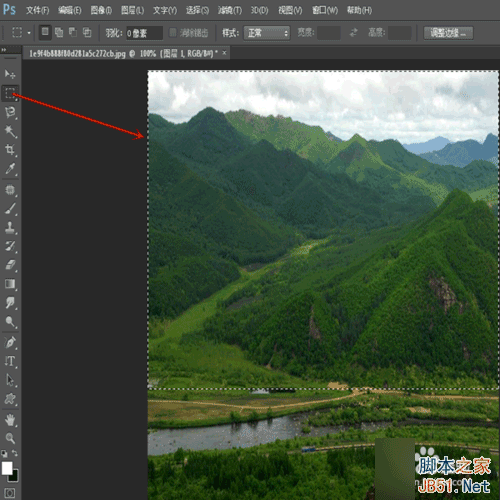
Task: Click the 调整边缘 refine edge button
Action: click(448, 33)
